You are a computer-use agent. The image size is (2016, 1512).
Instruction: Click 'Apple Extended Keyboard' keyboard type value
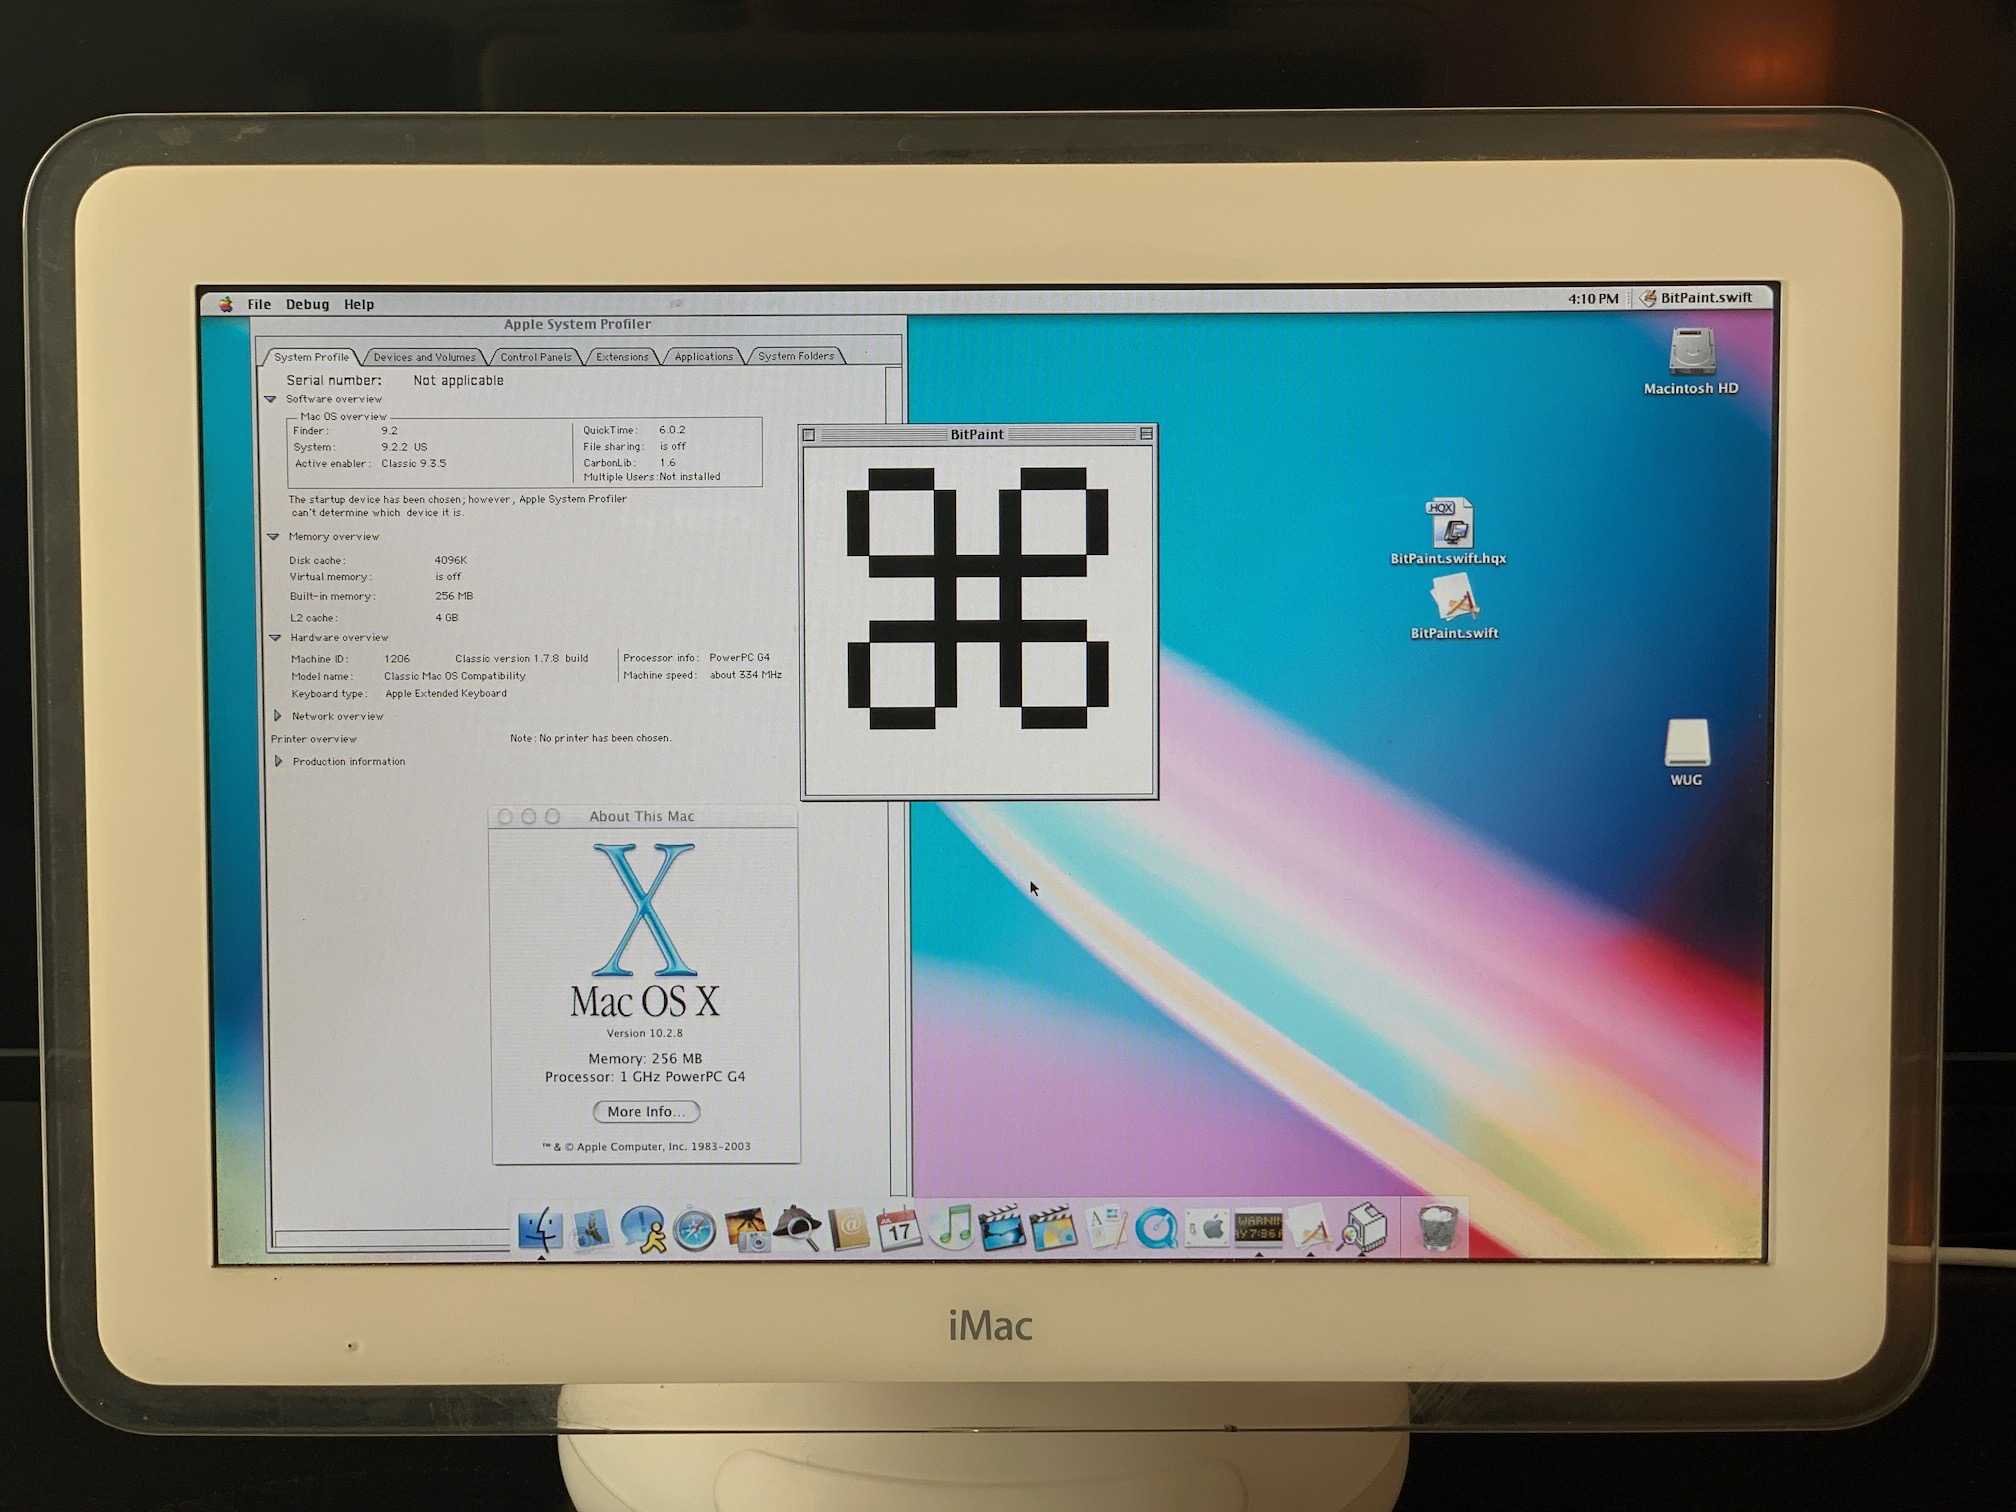pyautogui.click(x=446, y=694)
